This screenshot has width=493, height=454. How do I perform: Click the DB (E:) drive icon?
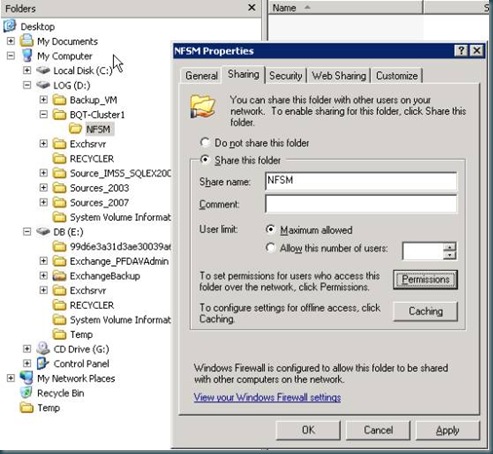[43, 231]
